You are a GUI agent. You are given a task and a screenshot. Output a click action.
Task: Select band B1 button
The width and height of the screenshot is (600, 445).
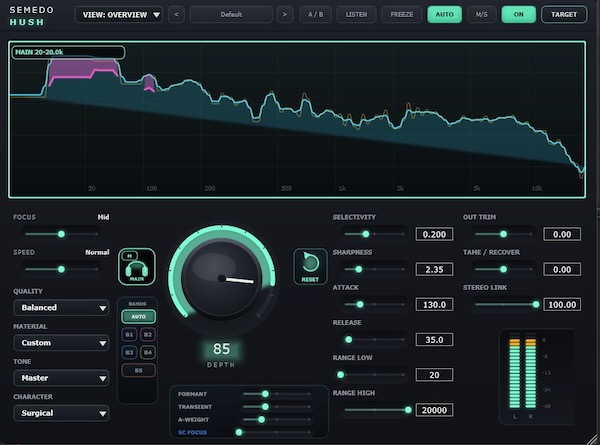[129, 334]
